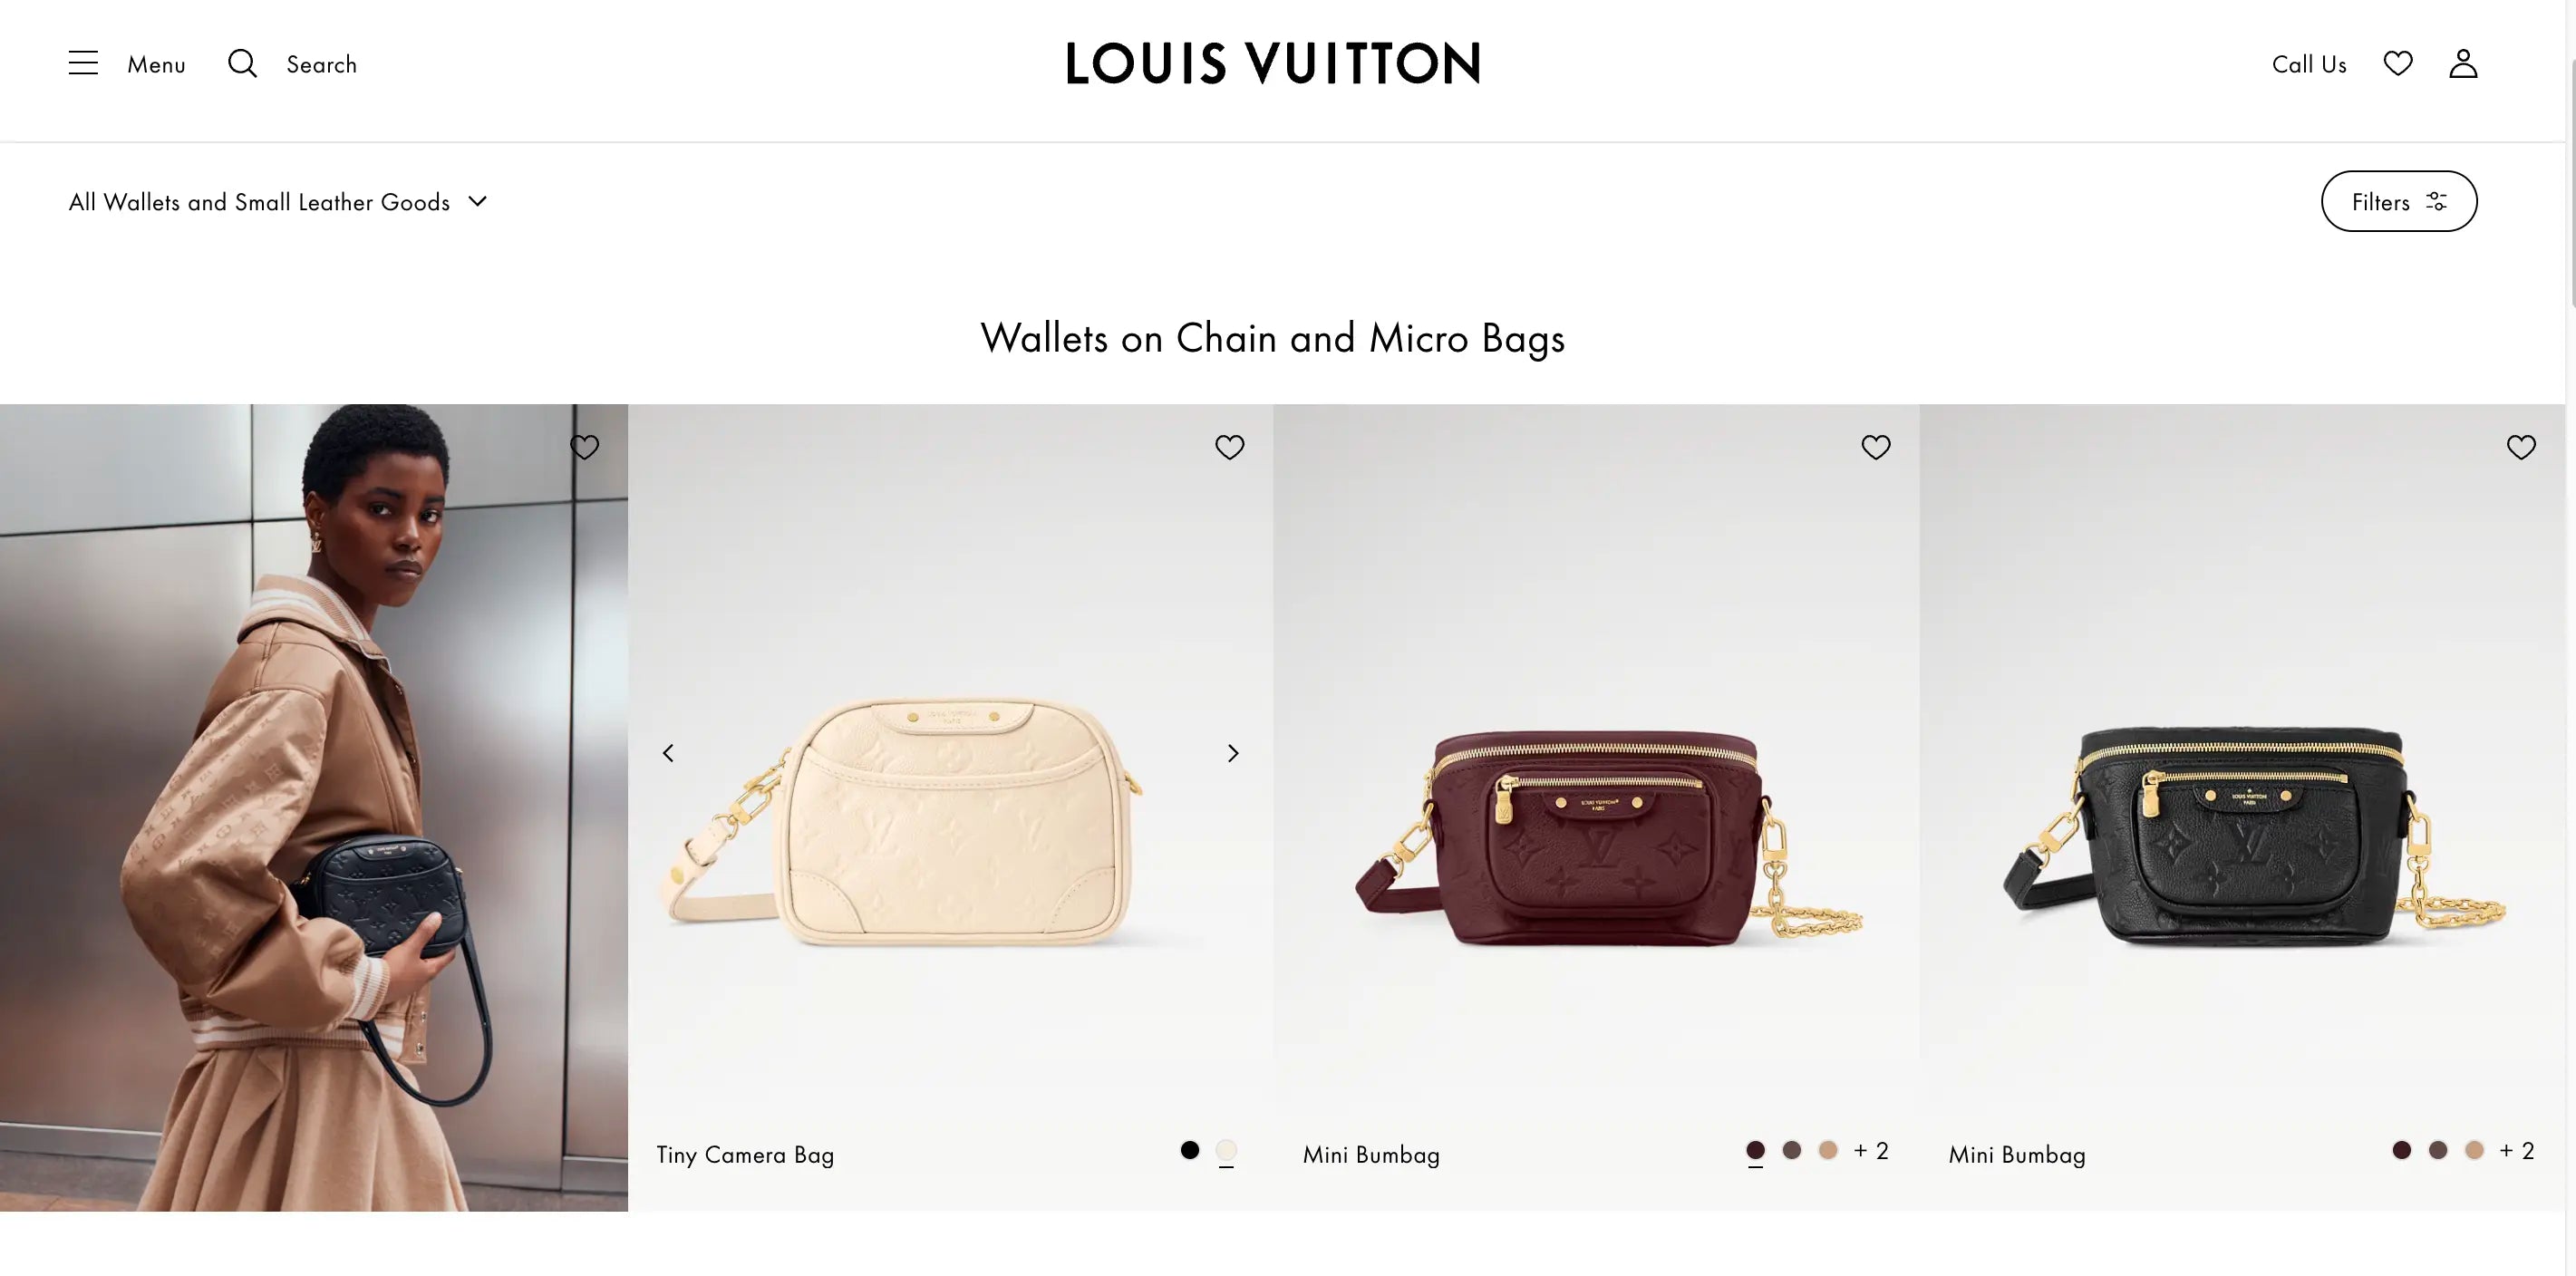Image resolution: width=2576 pixels, height=1276 pixels.
Task: Click the Louis Vuitton logo
Action: [x=1272, y=63]
